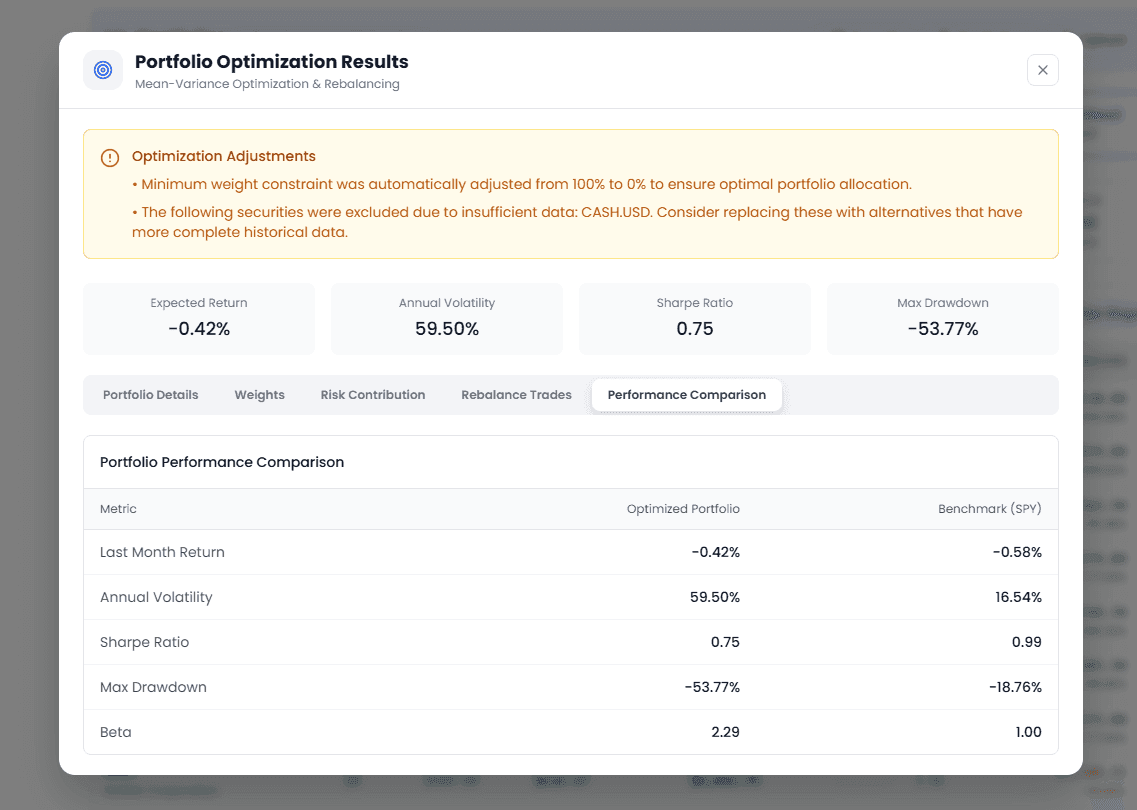The height and width of the screenshot is (810, 1137).
Task: Open the Weights tab
Action: click(260, 395)
